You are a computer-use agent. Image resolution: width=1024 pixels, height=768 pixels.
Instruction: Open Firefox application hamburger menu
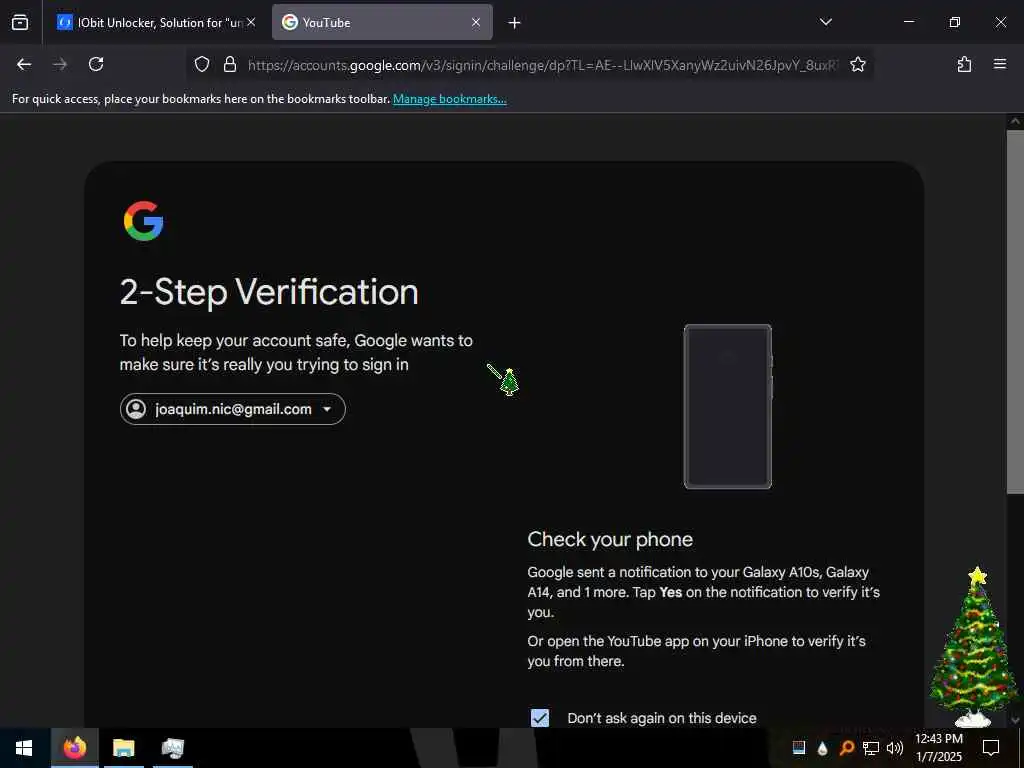click(x=999, y=64)
